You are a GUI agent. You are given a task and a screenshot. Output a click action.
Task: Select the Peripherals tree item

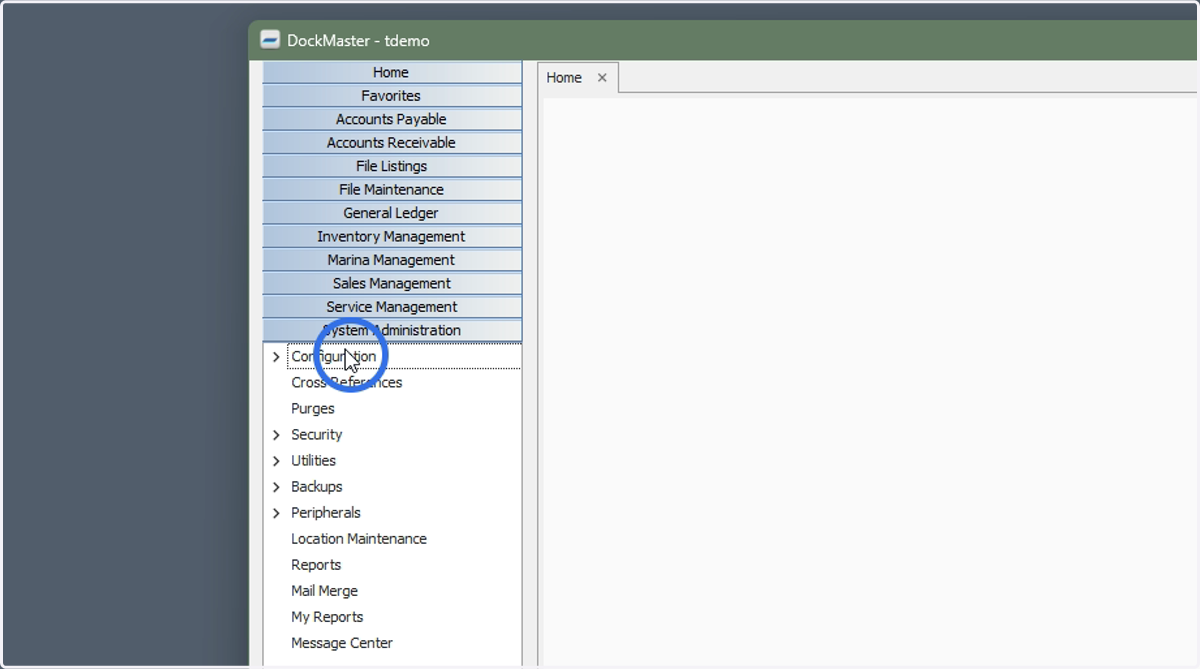[326, 512]
